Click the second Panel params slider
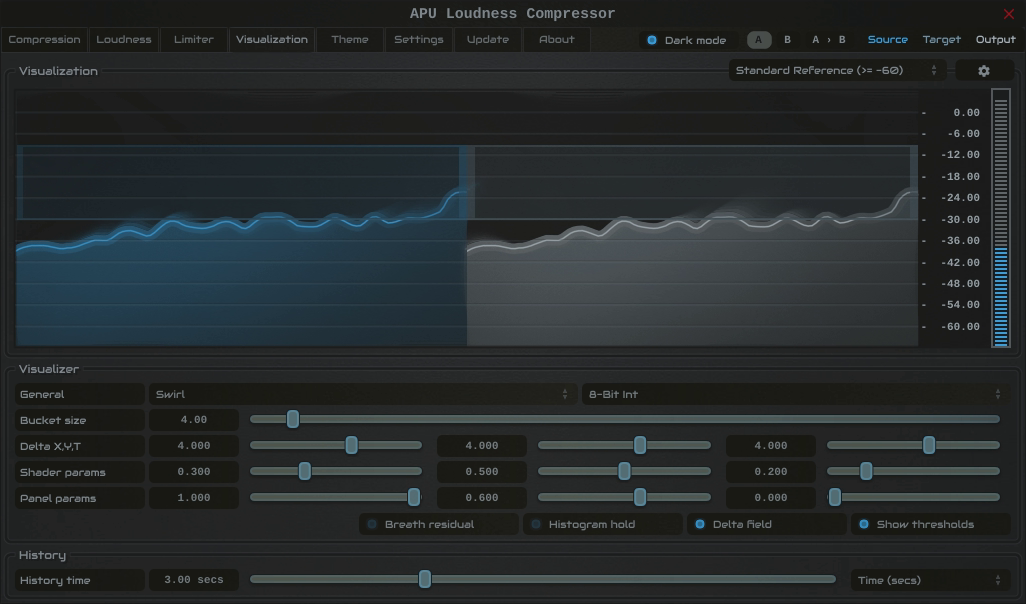Screen dimensions: 1026x604 [624, 497]
